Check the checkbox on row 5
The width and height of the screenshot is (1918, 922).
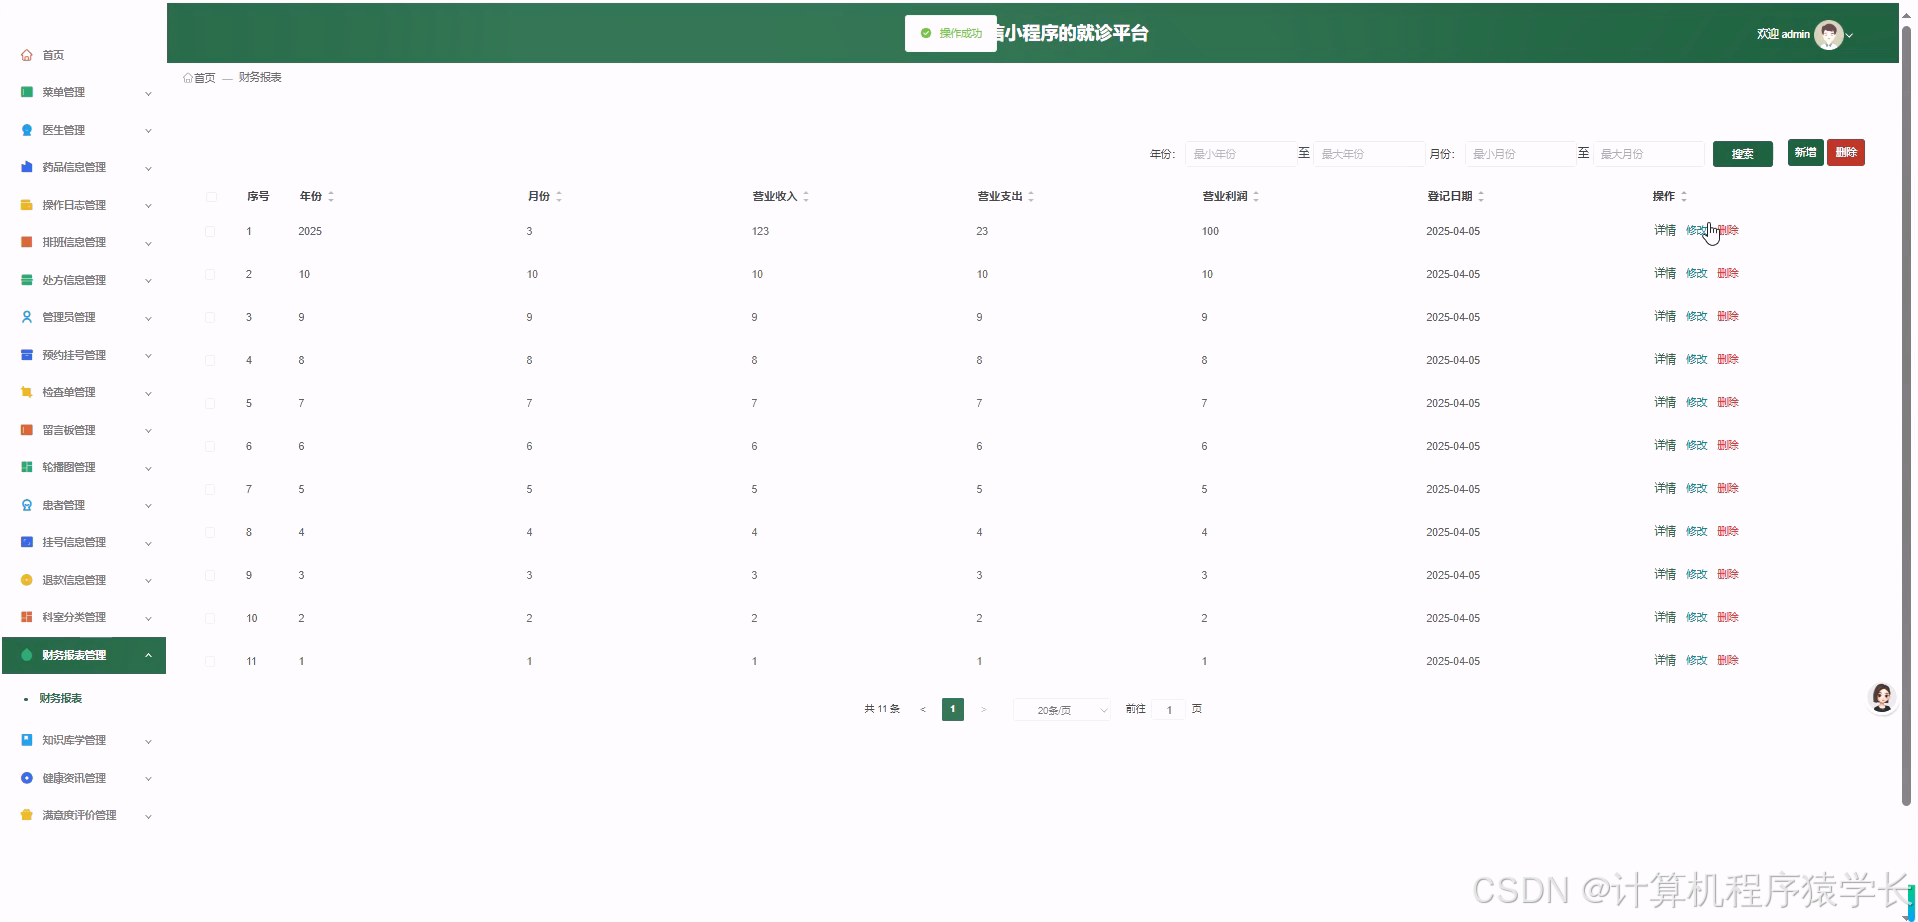209,403
